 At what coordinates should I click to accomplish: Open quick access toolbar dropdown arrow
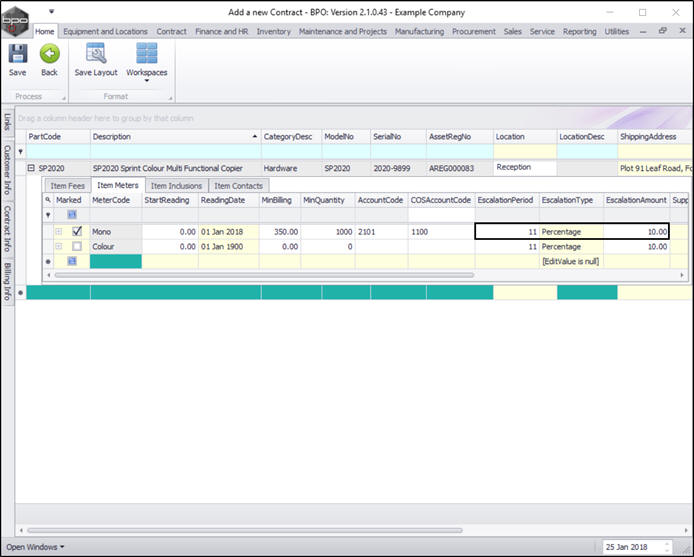coord(51,11)
